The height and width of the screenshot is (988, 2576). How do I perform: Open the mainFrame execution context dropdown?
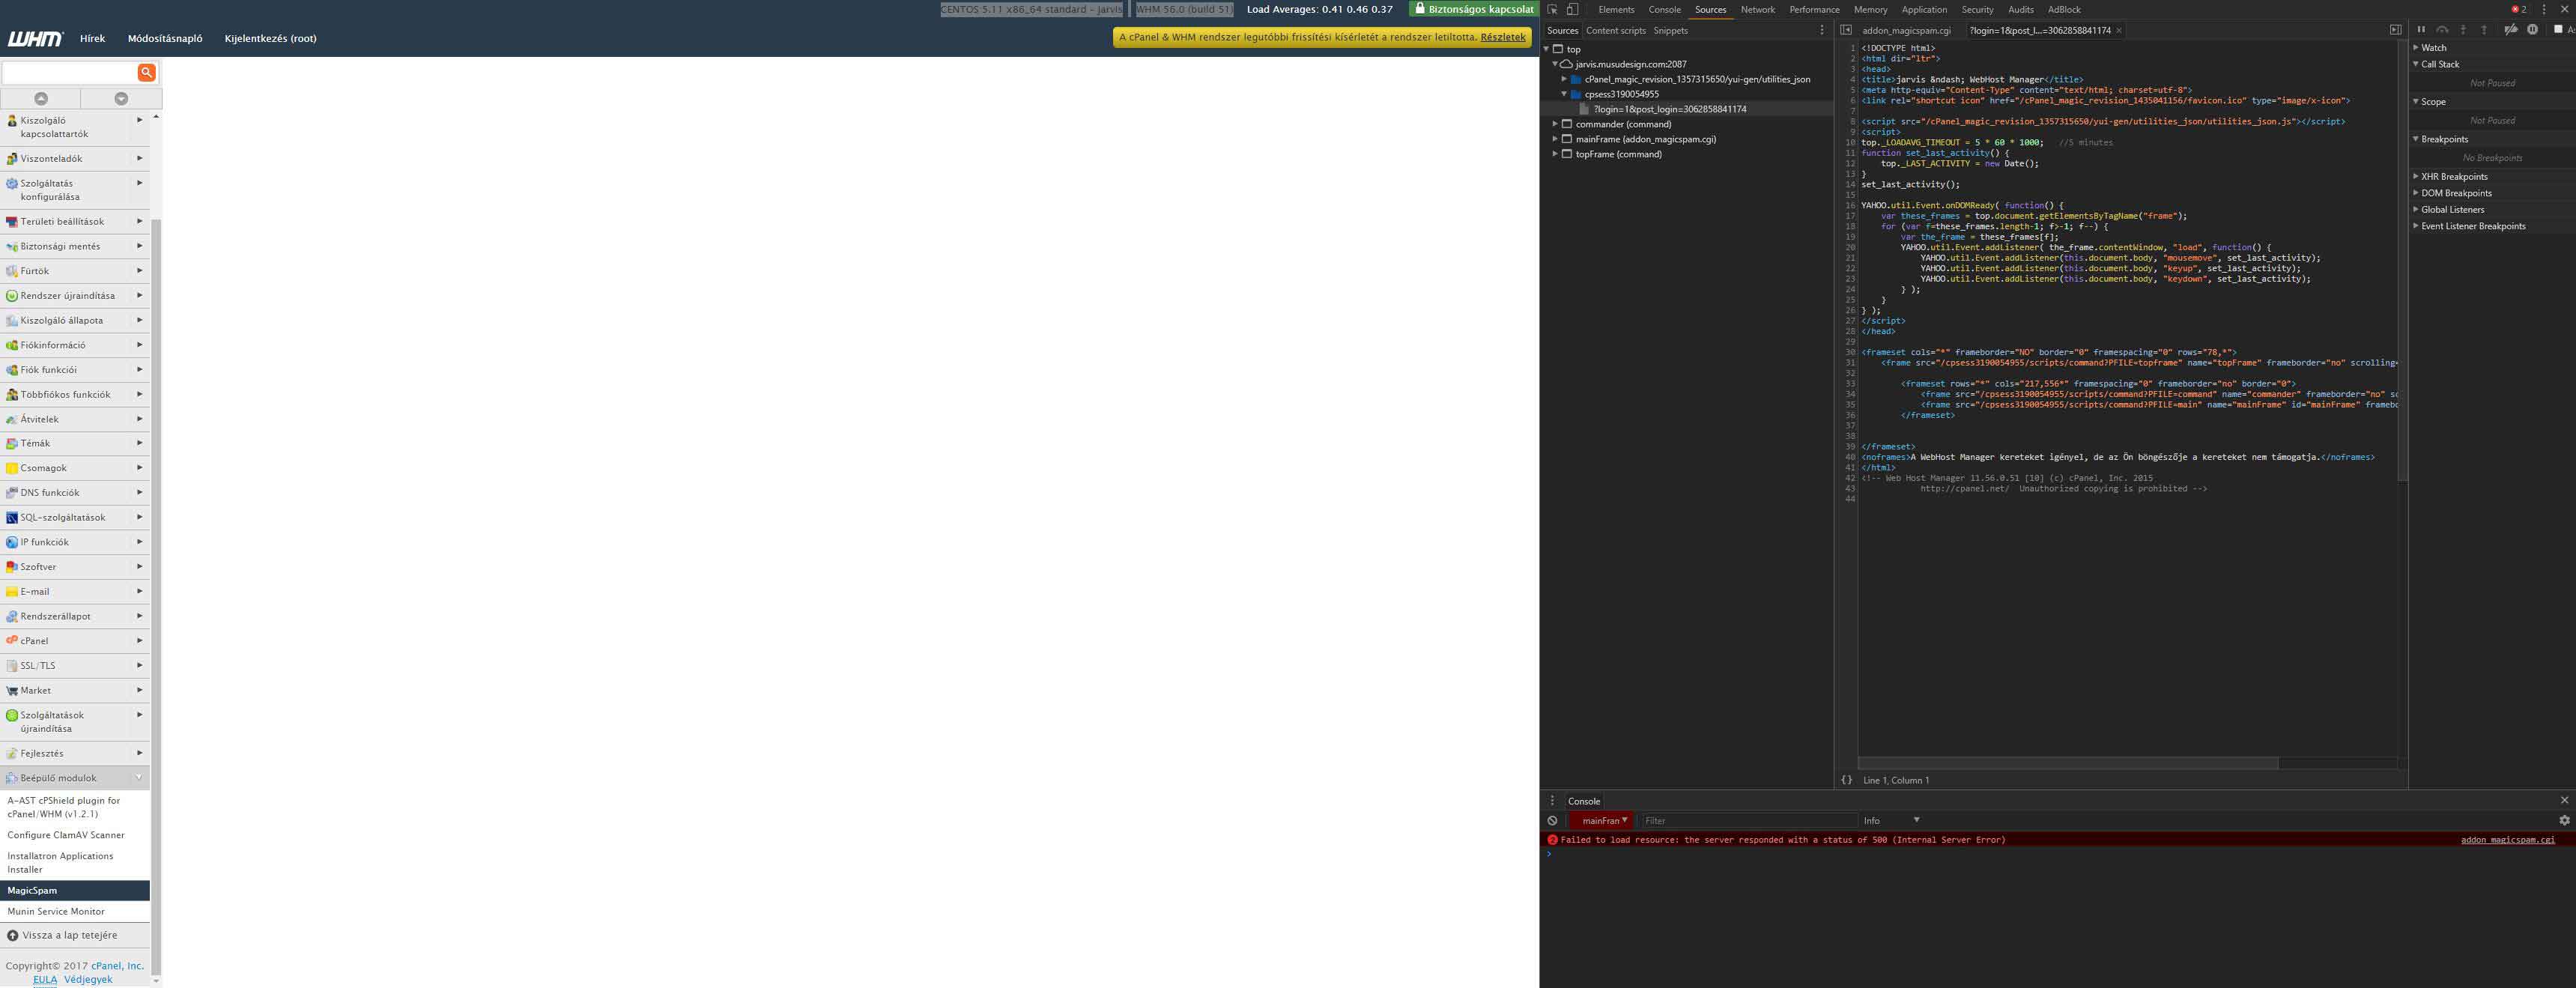(x=1603, y=820)
